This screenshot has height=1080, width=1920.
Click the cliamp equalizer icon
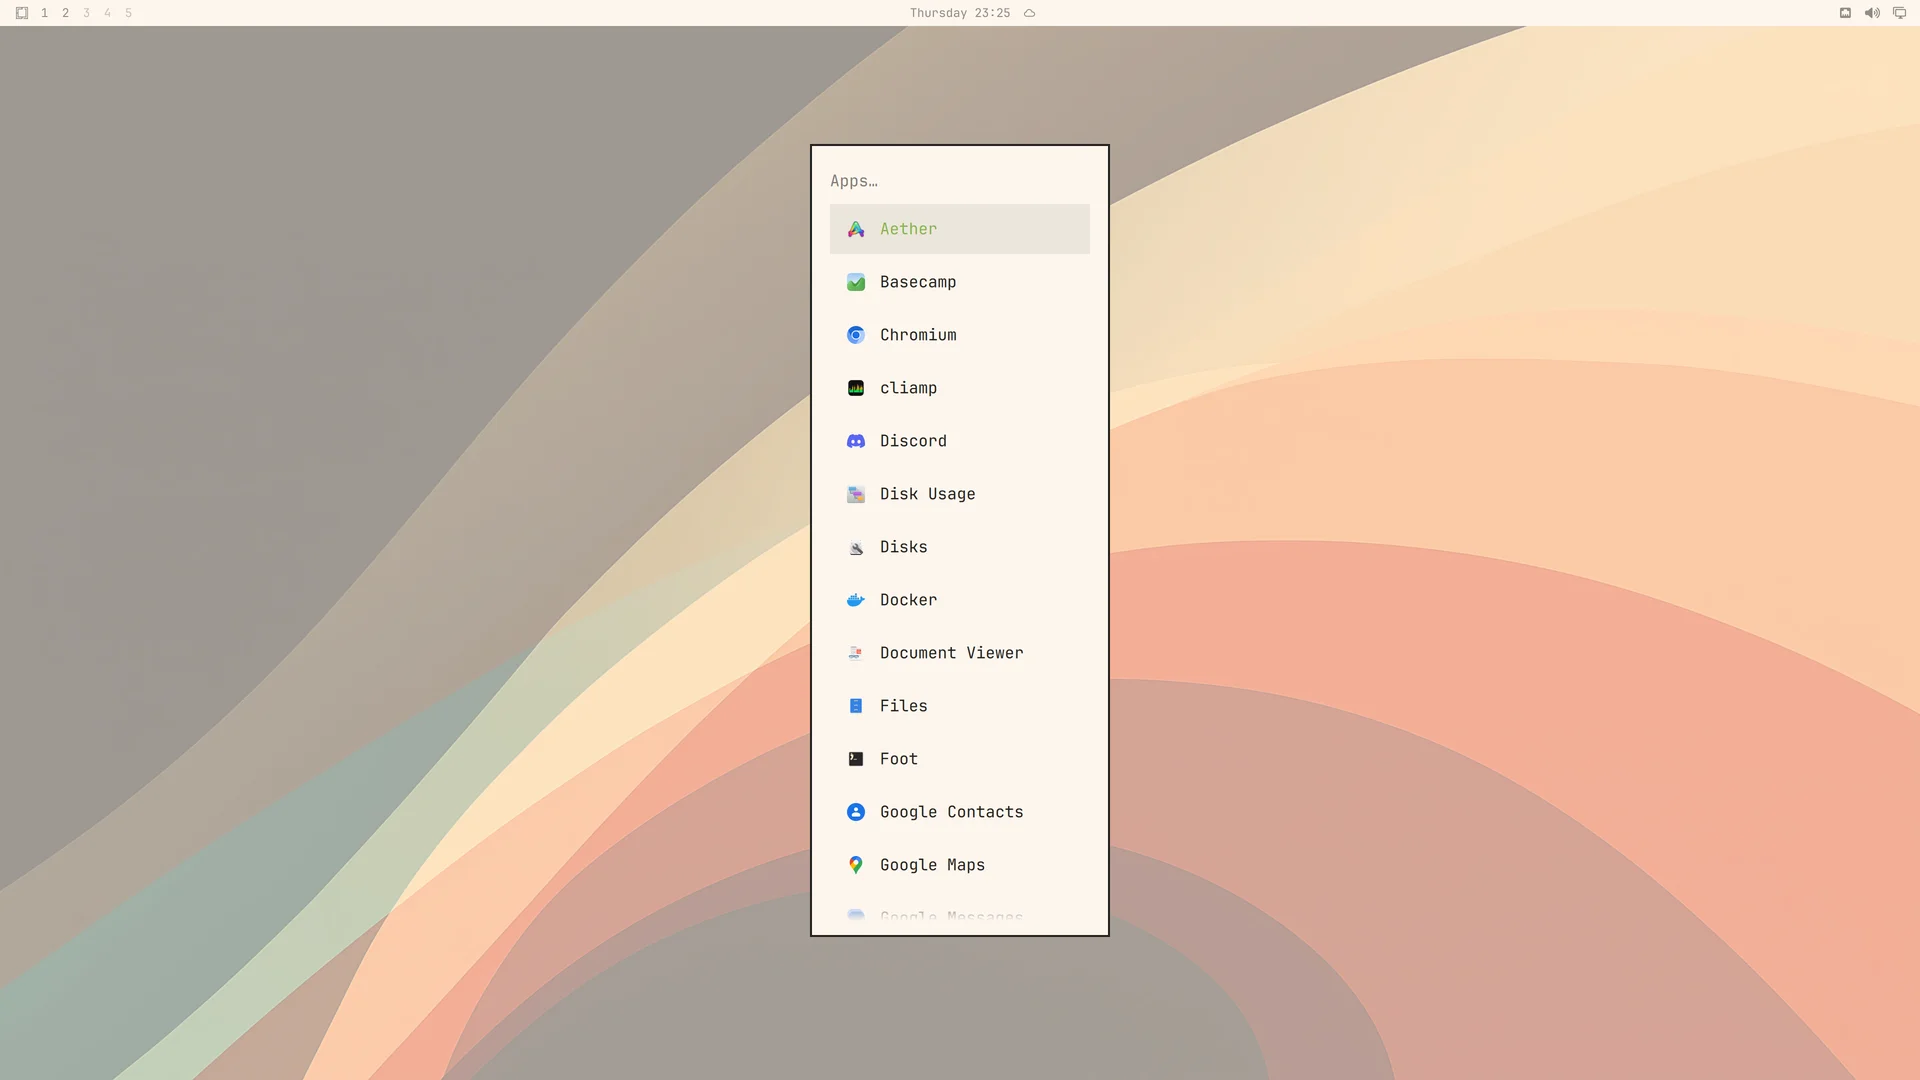coord(856,388)
